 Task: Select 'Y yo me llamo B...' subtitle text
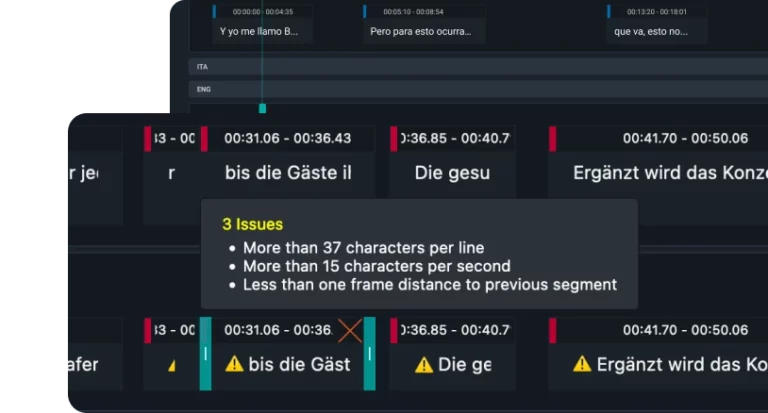pos(259,31)
